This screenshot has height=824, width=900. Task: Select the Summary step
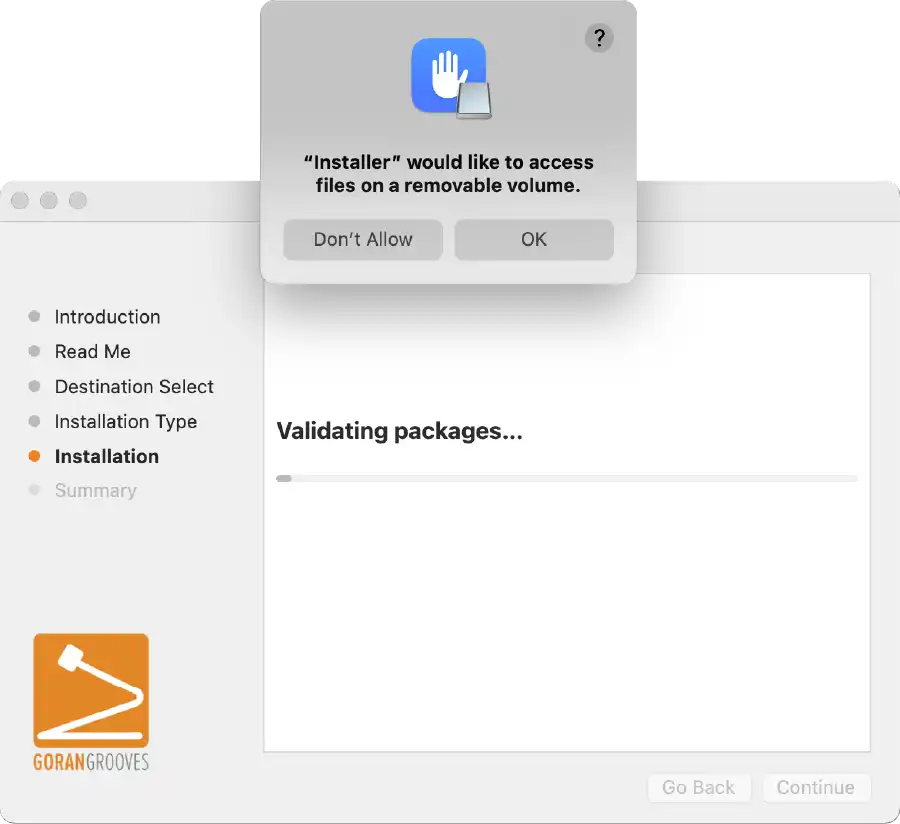pyautogui.click(x=95, y=491)
